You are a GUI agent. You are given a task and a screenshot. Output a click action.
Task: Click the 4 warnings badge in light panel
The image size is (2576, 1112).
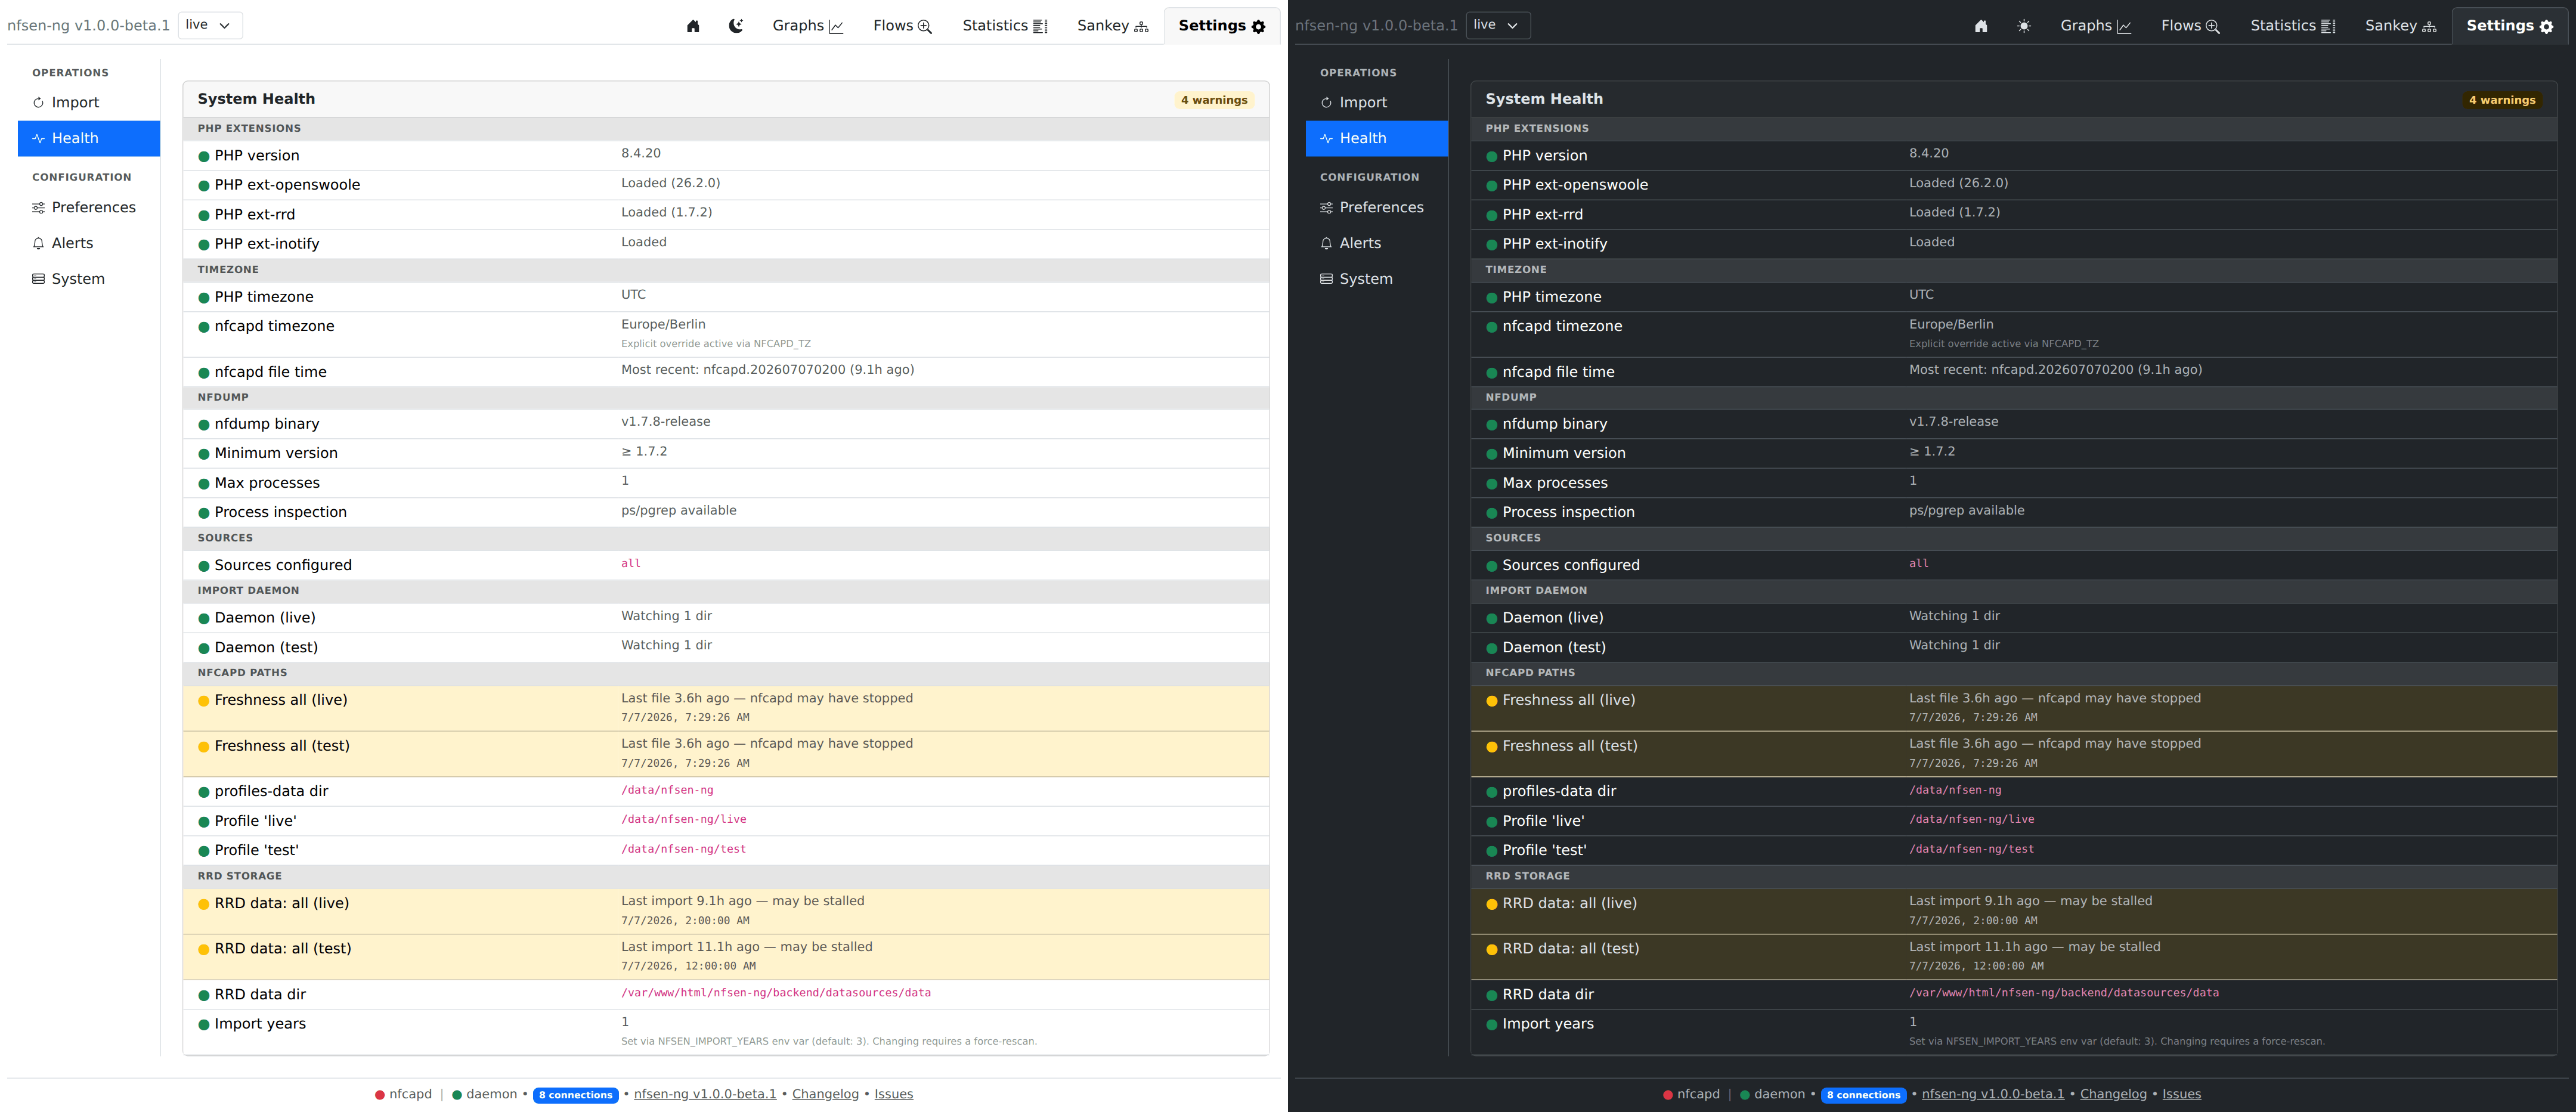pos(1214,100)
